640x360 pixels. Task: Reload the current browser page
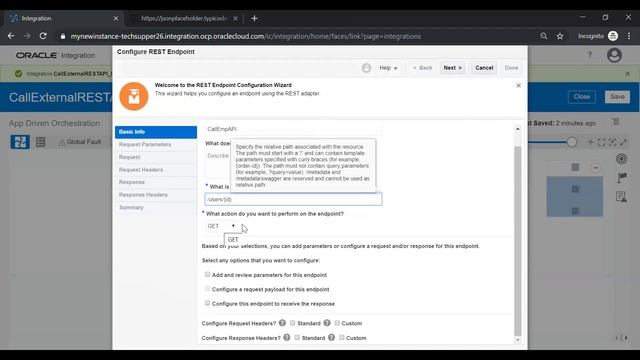(x=43, y=36)
